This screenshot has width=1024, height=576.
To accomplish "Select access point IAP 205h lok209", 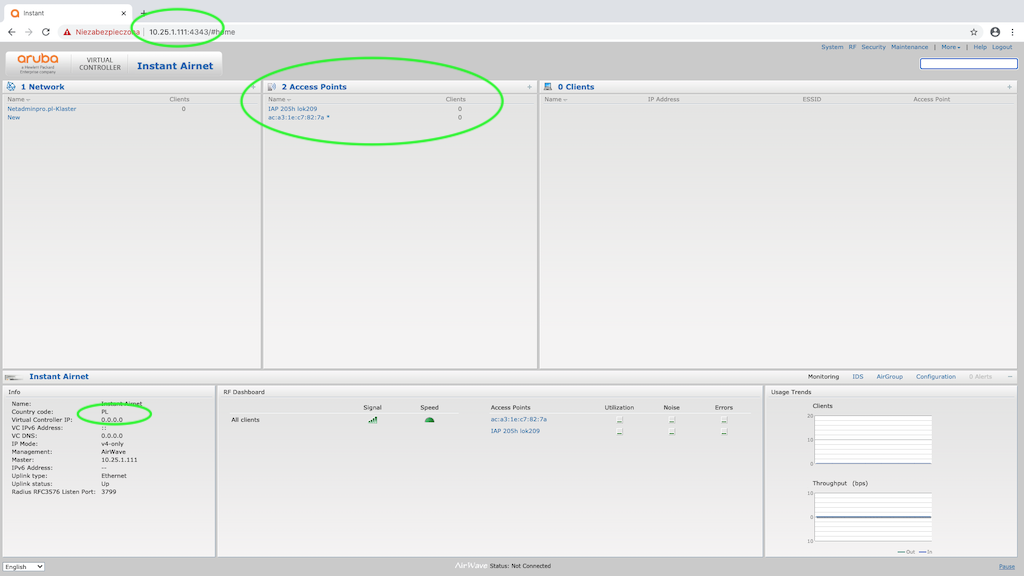I will pyautogui.click(x=292, y=109).
